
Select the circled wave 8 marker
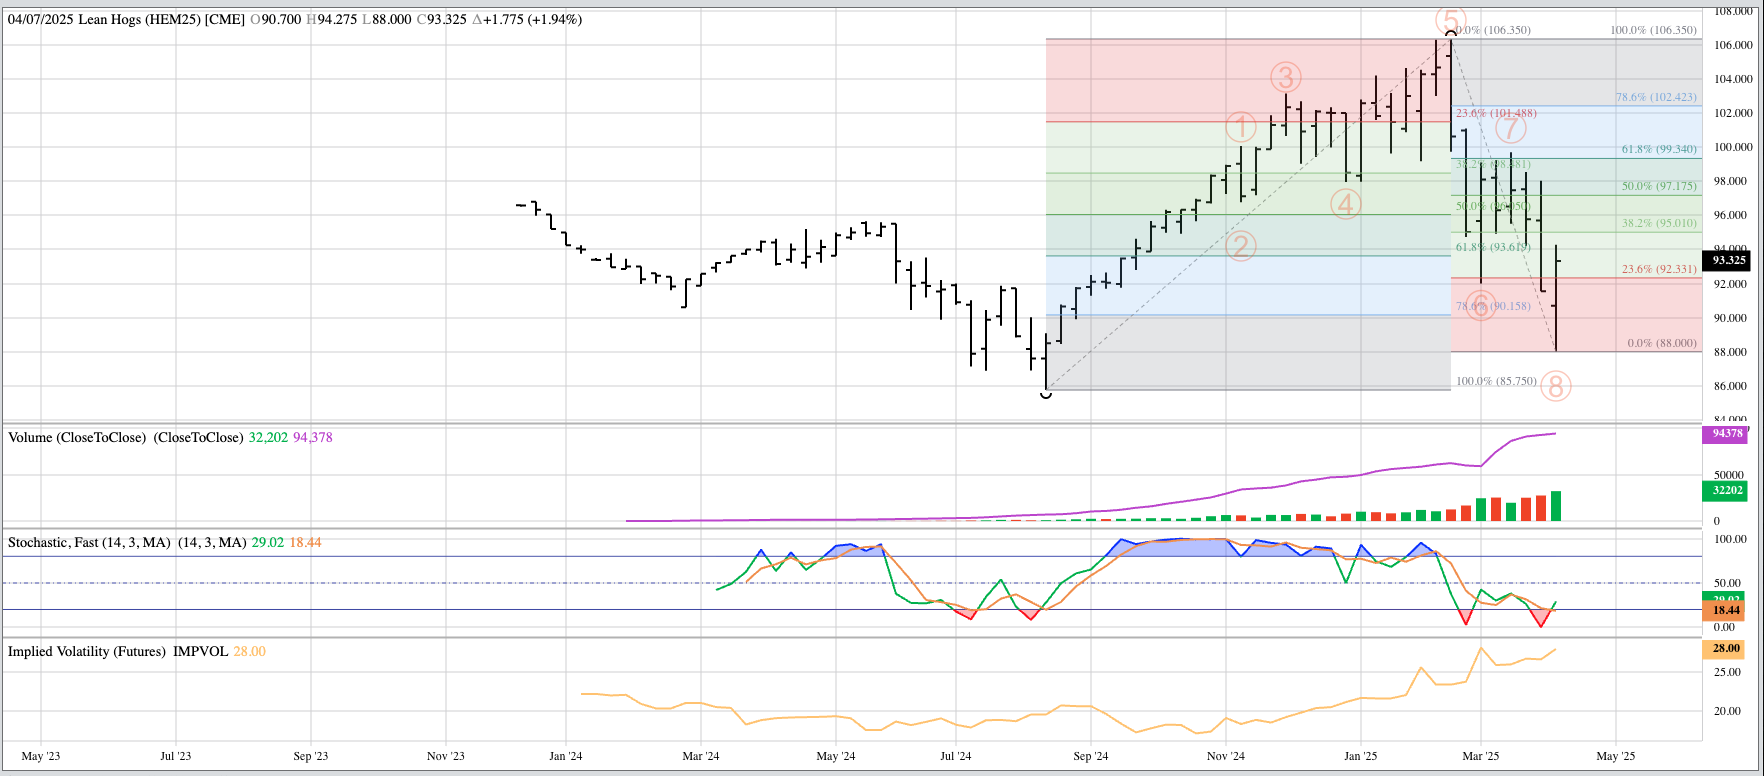[1555, 386]
